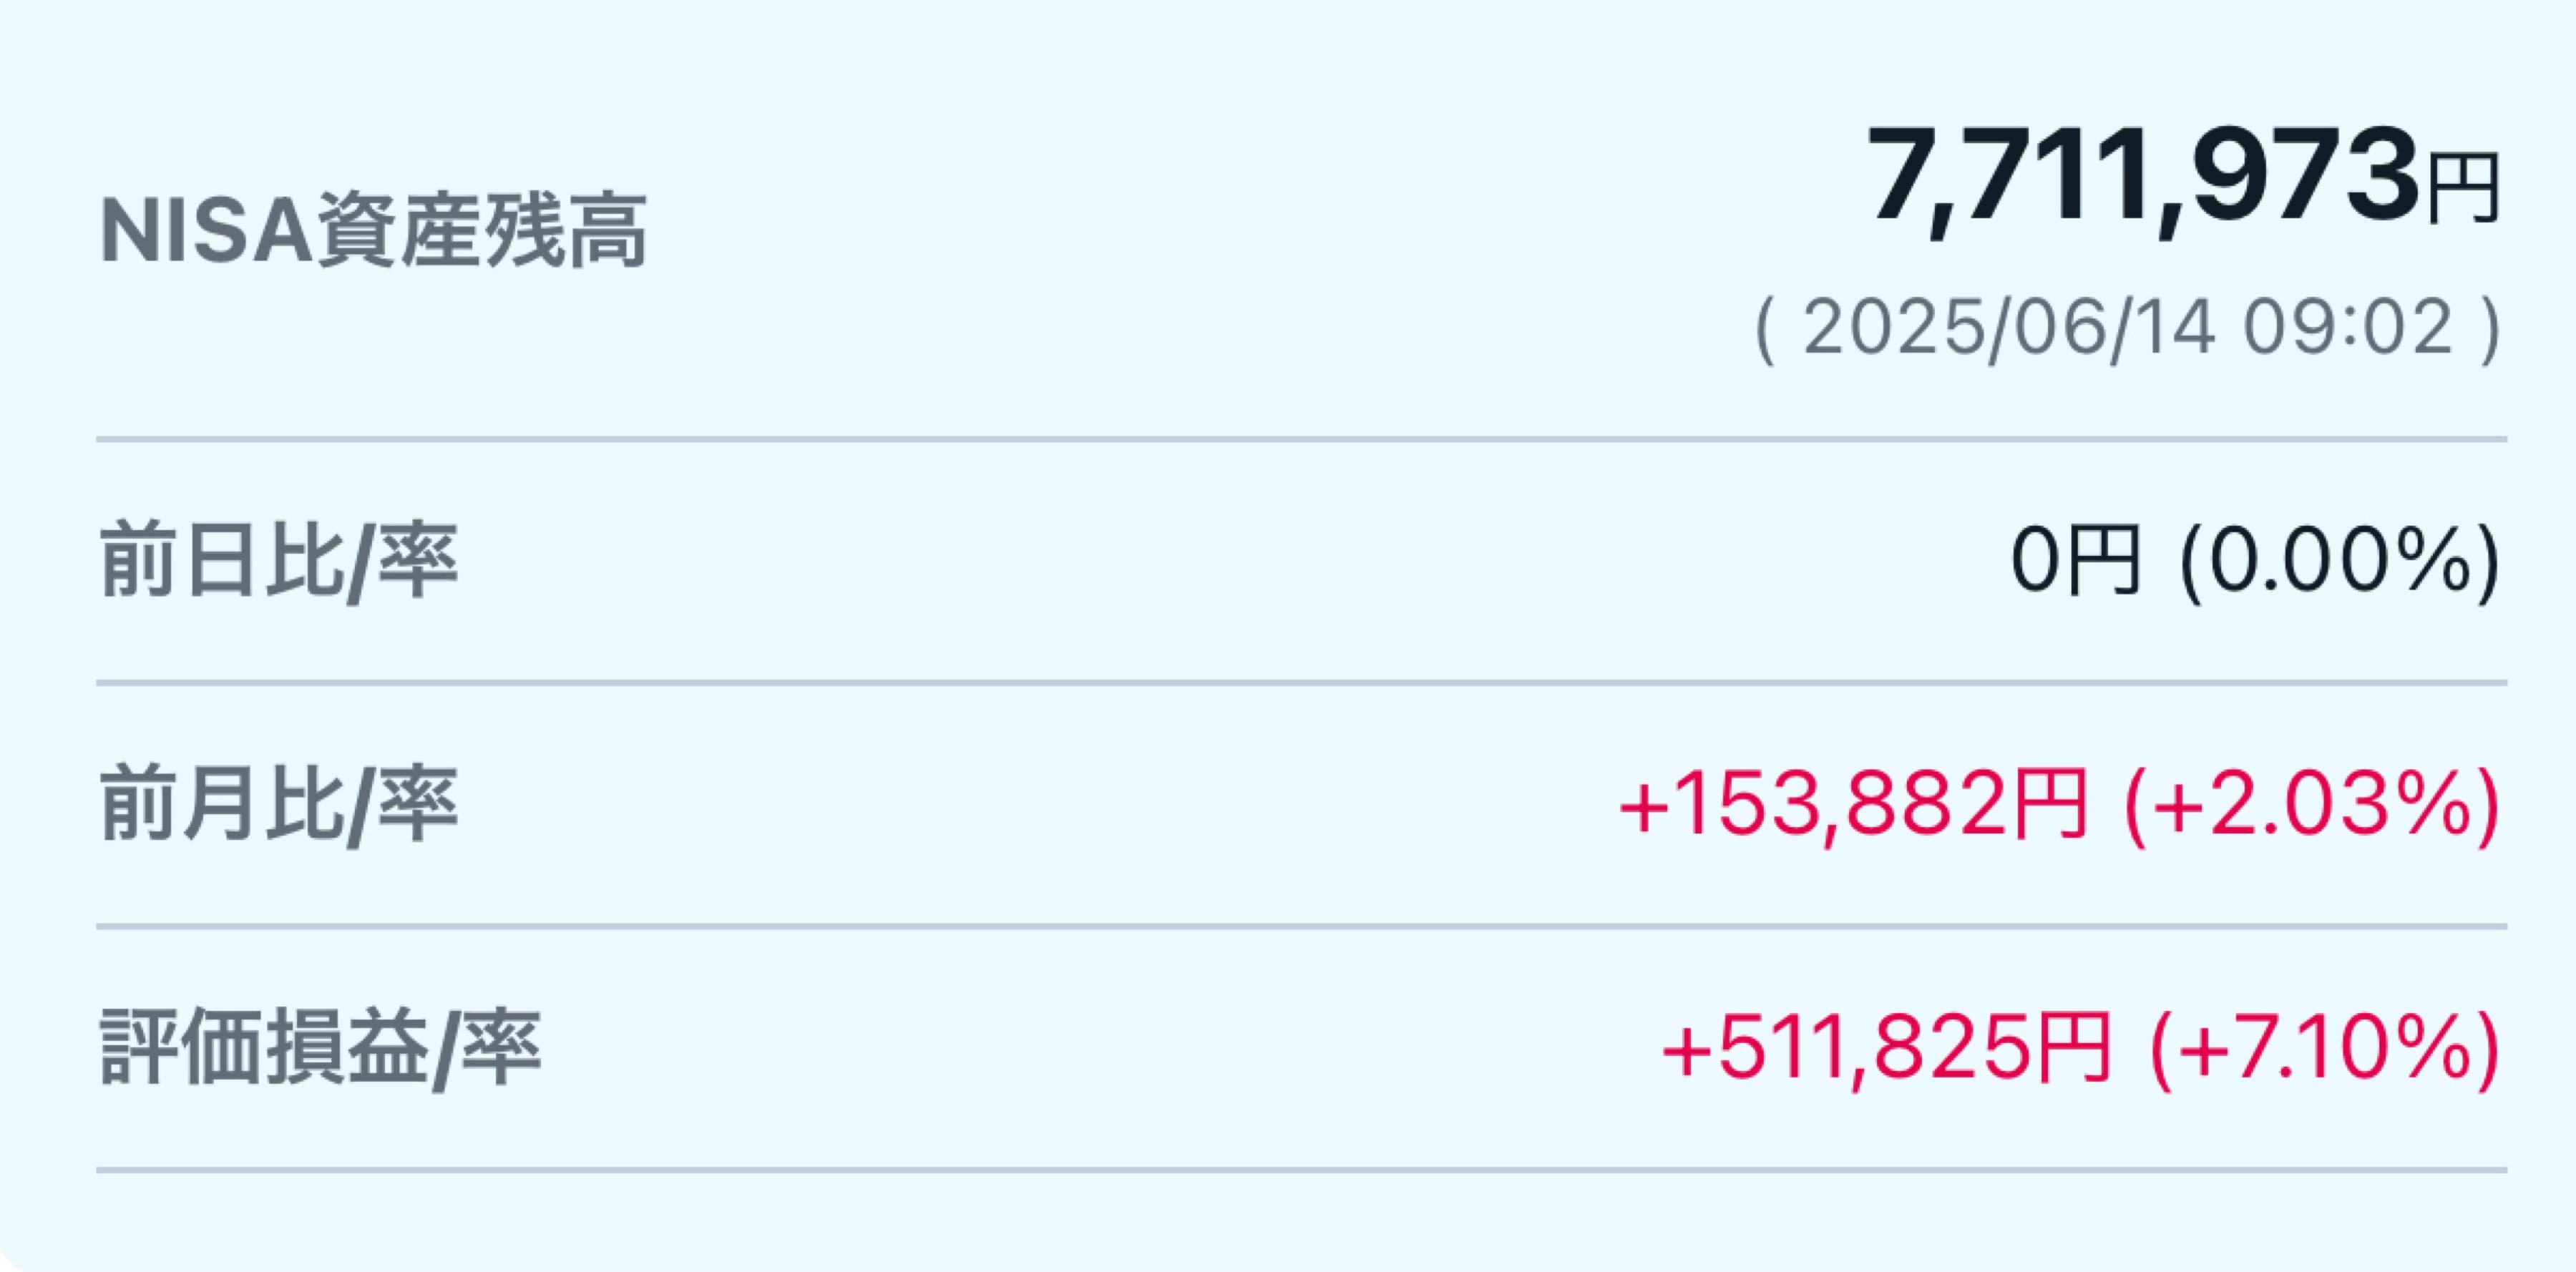Click the divider line beneath the timestamp
The image size is (2576, 1272).
tap(1302, 439)
